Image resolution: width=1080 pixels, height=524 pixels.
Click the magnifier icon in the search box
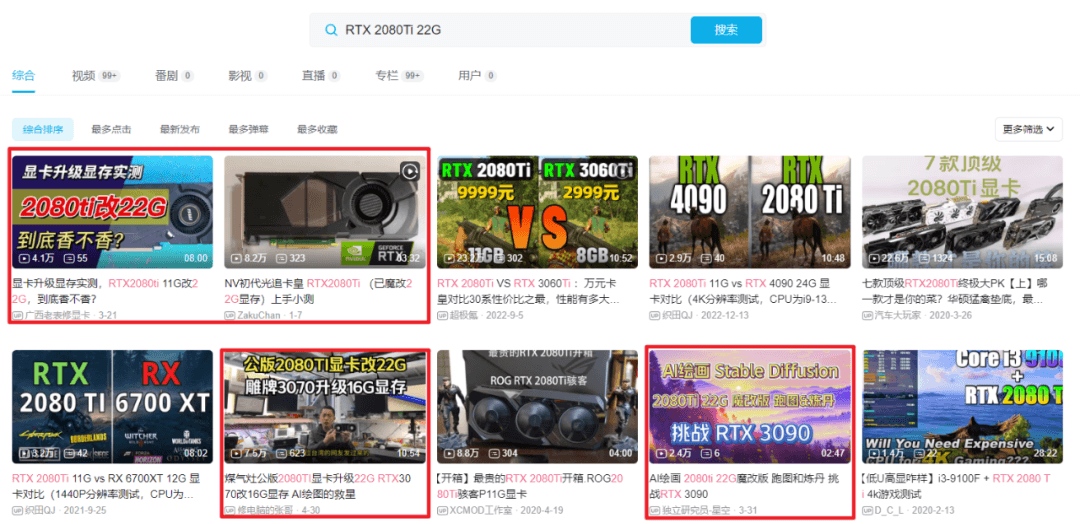(x=331, y=30)
